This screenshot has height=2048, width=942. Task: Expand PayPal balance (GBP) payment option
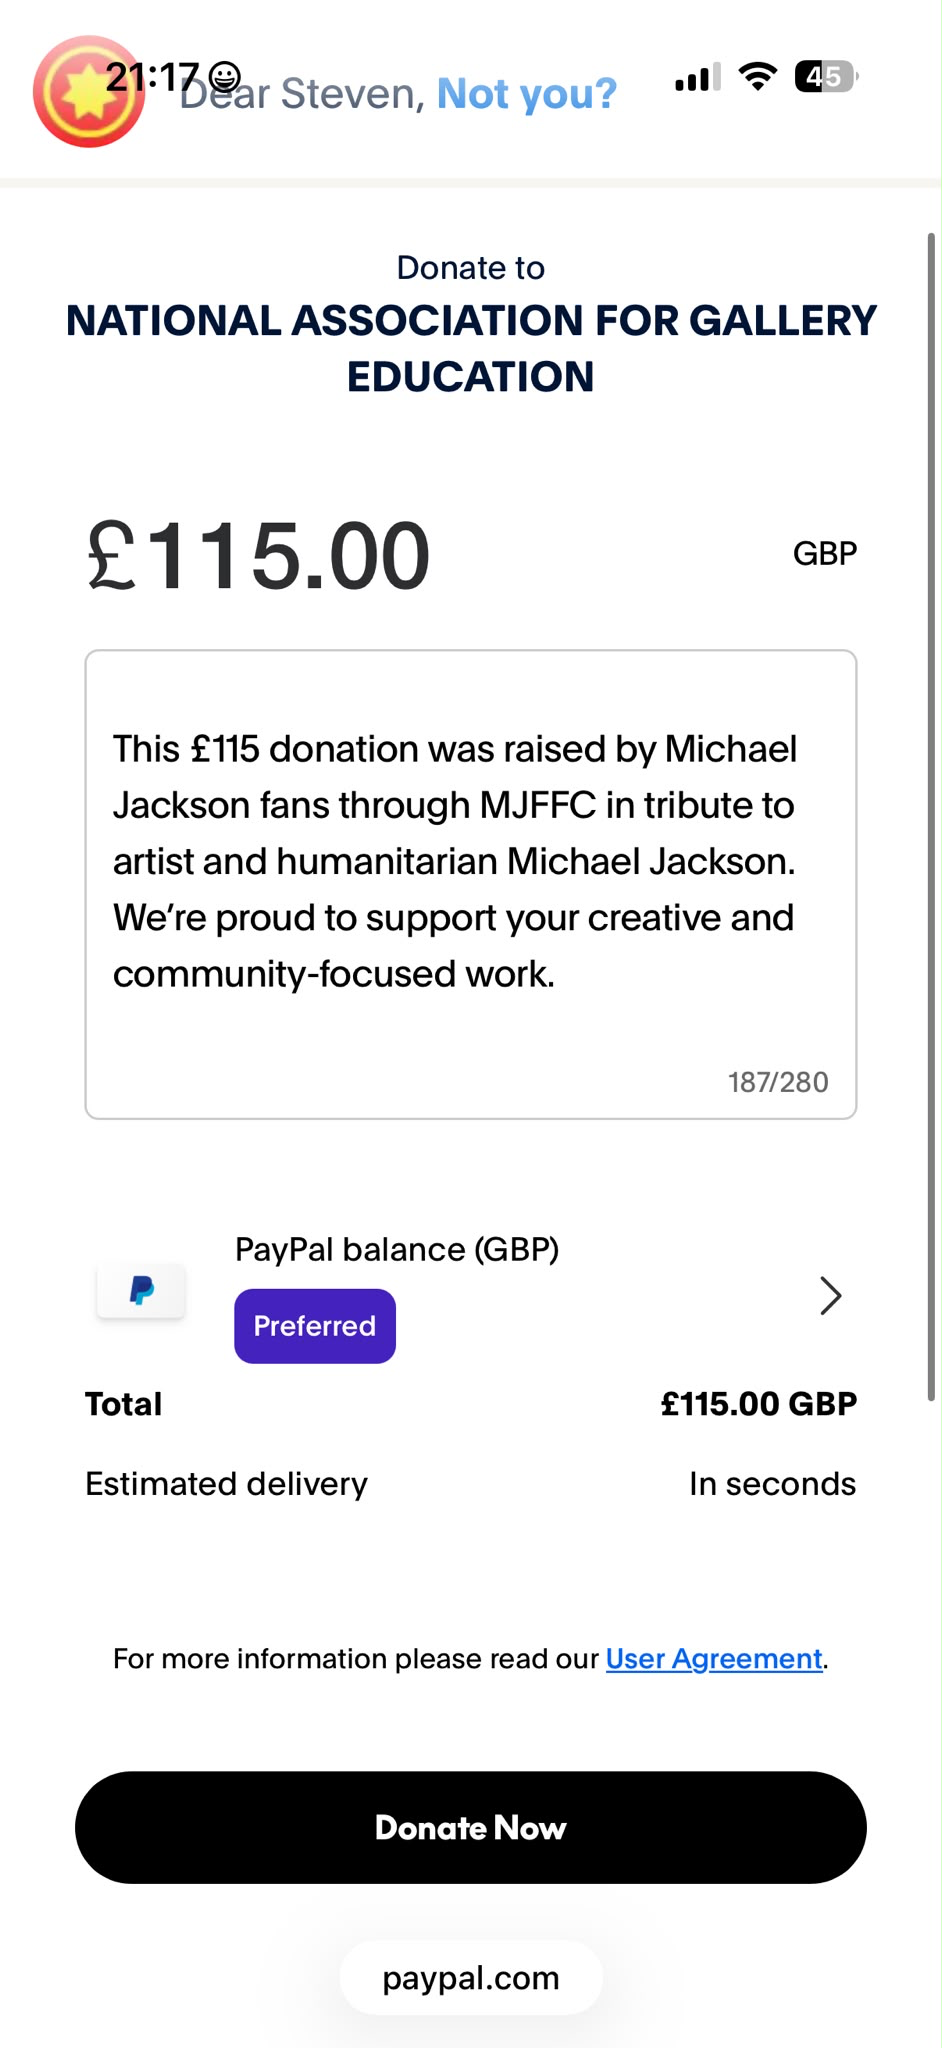471,1296
